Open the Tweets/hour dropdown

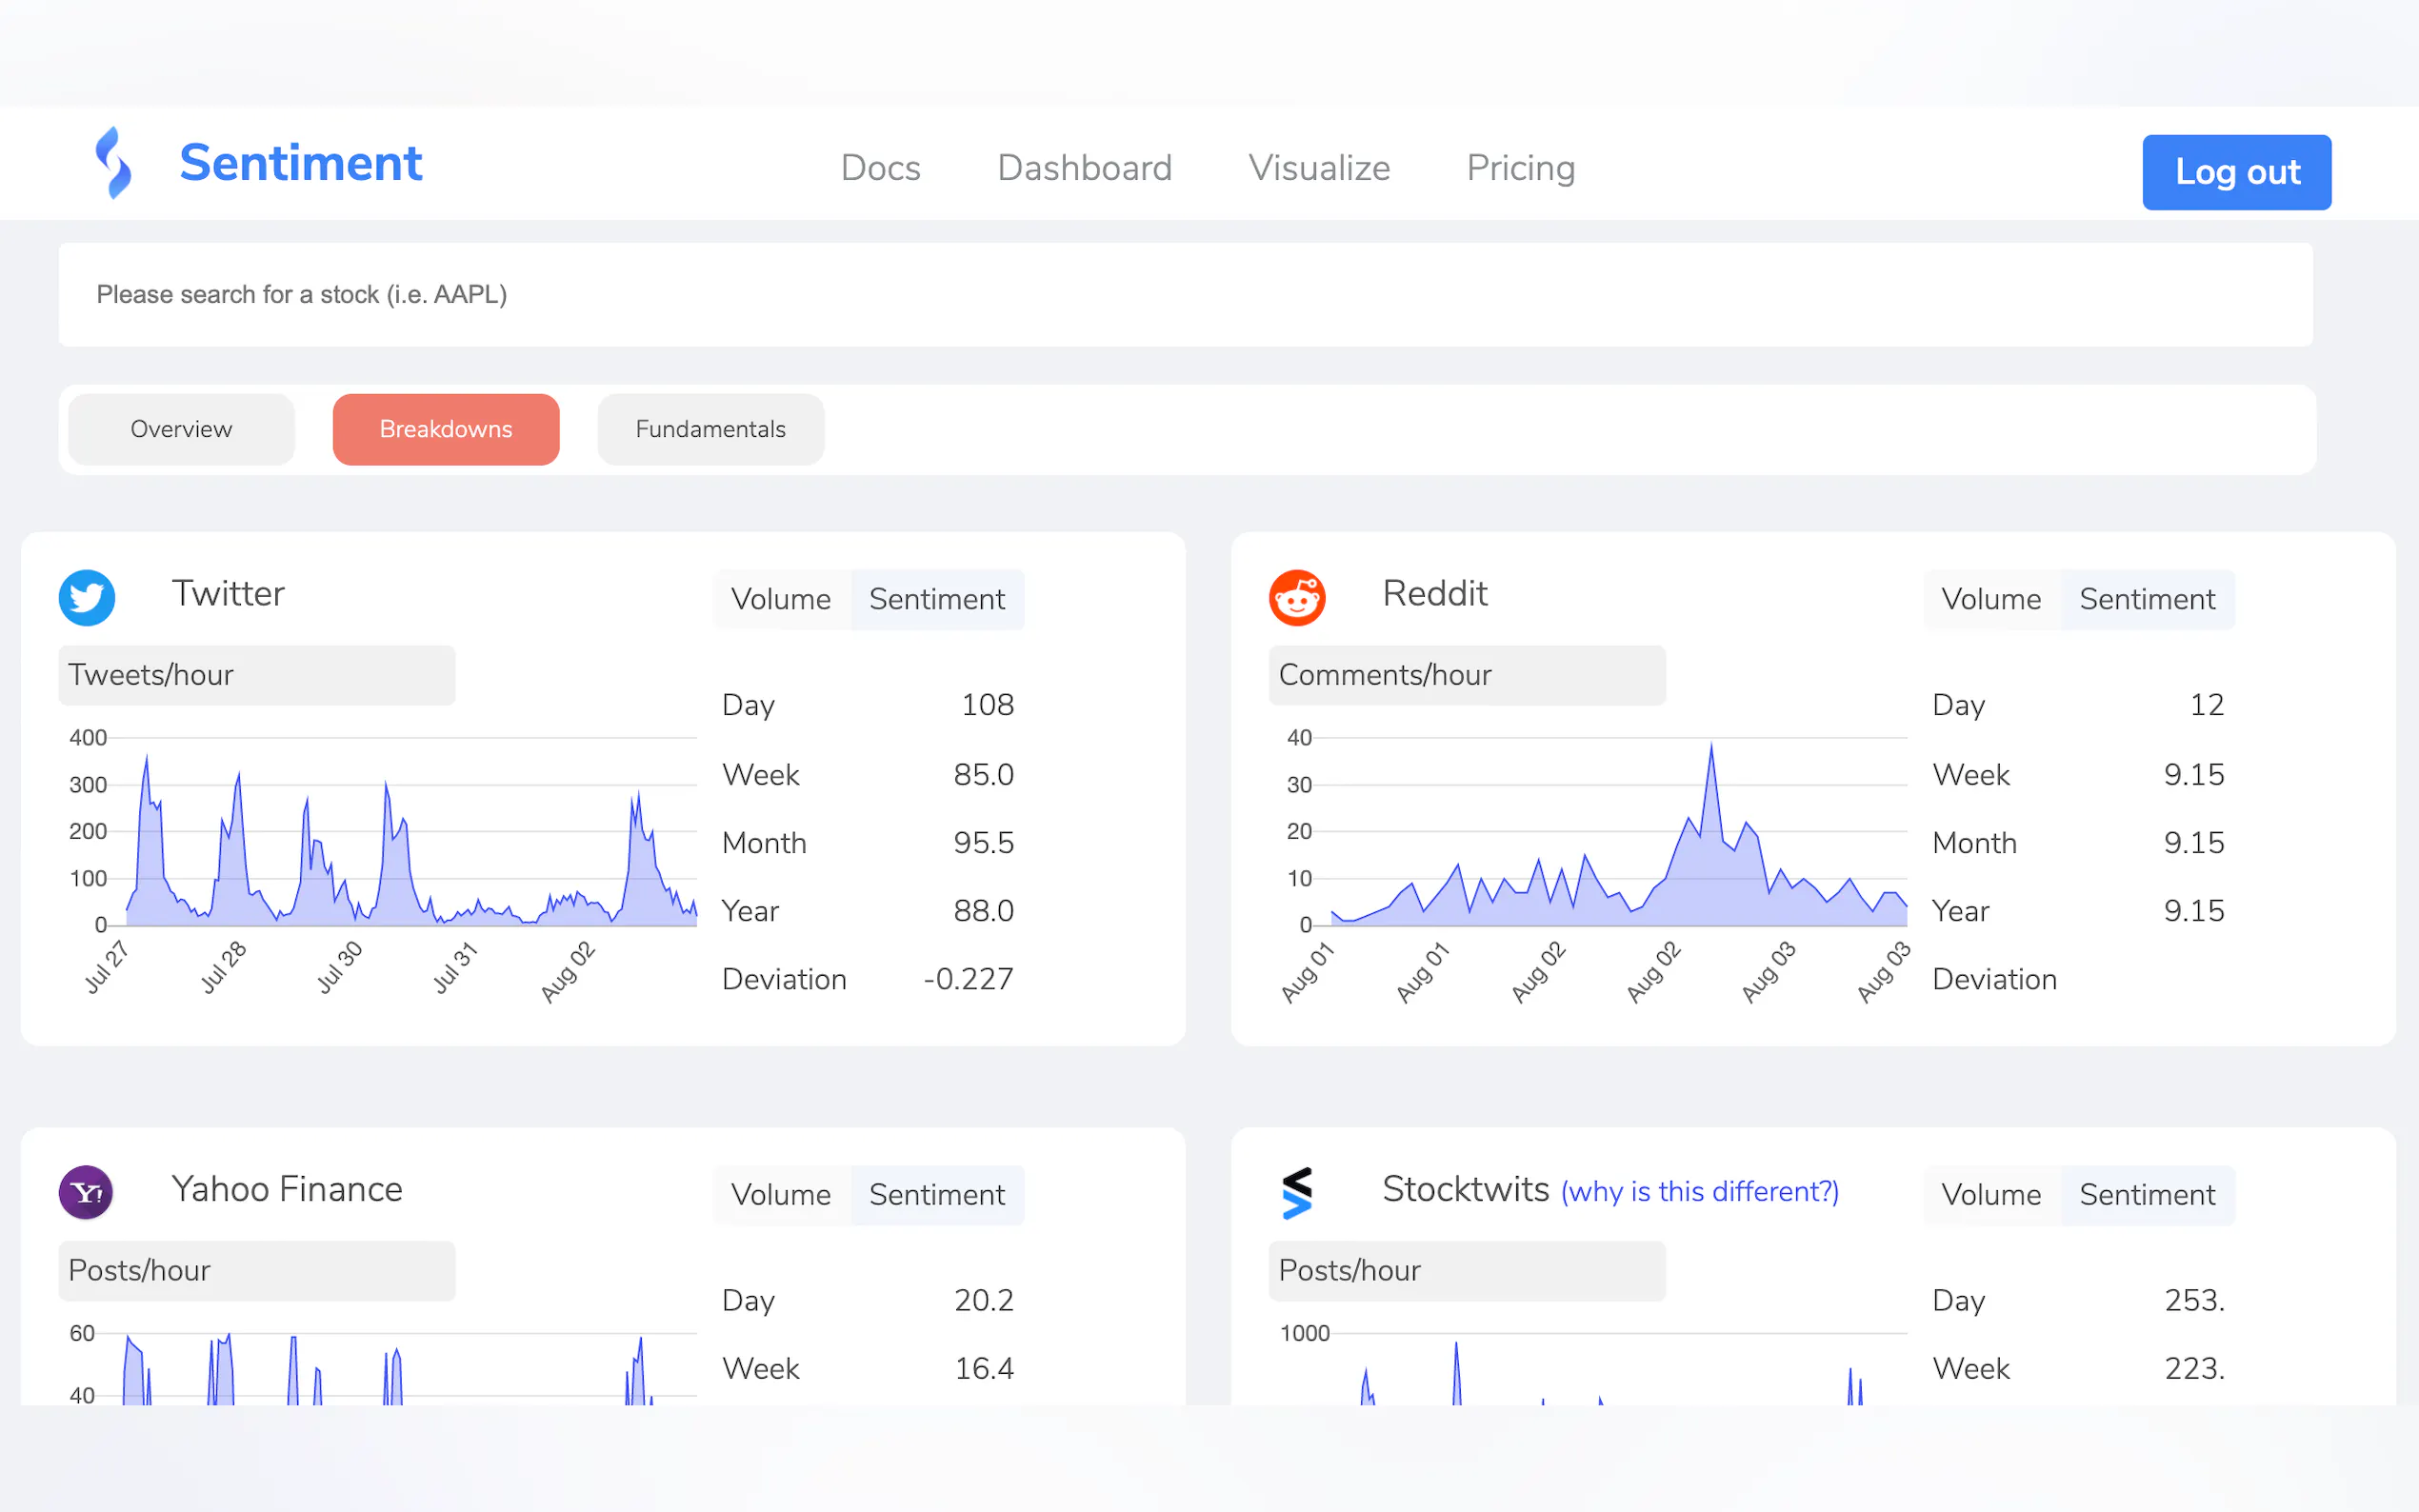tap(257, 675)
